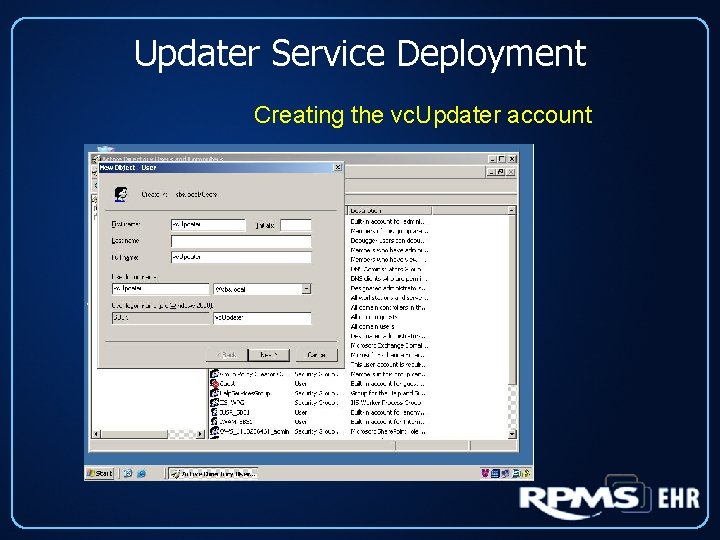Open the logon domain suffix dropdown

tap(306, 289)
